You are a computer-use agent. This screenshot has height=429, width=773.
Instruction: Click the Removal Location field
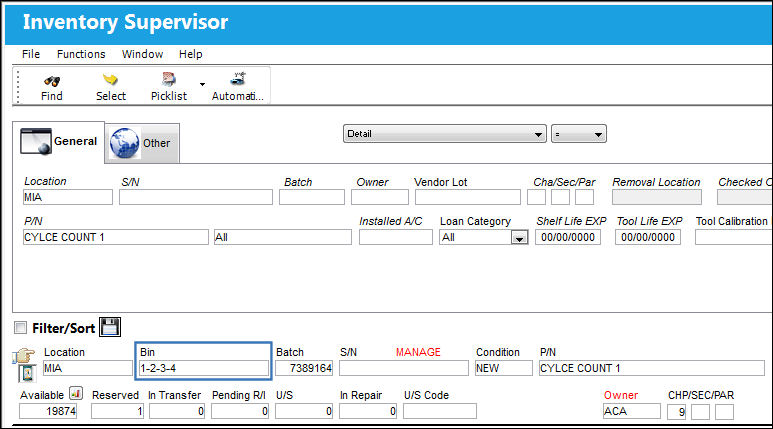[657, 197]
